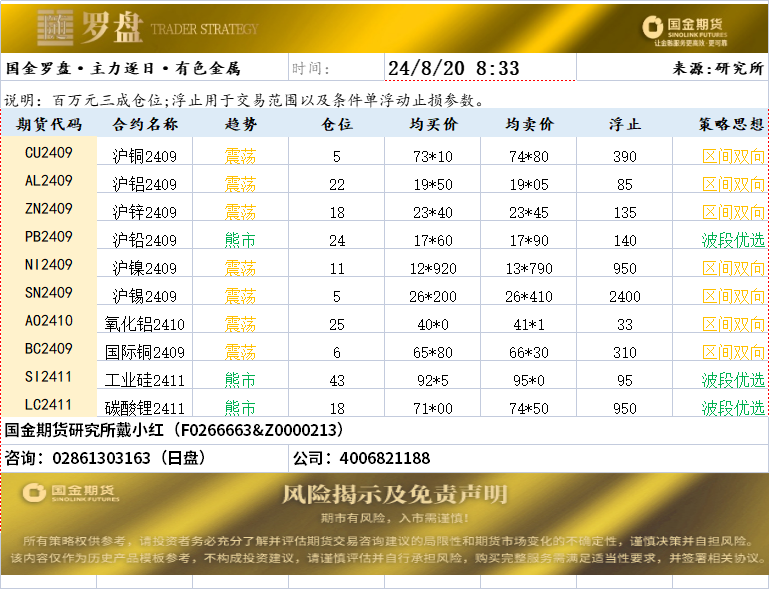Select the 390 stop value for 沪铜2409
Image resolution: width=769 pixels, height=589 pixels.
click(624, 151)
